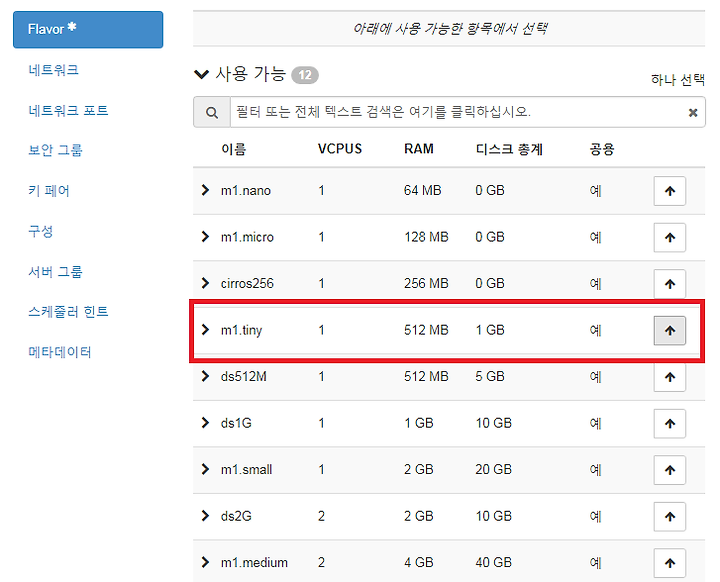The image size is (720, 582).
Task: Click the available count badge 12
Action: [305, 75]
